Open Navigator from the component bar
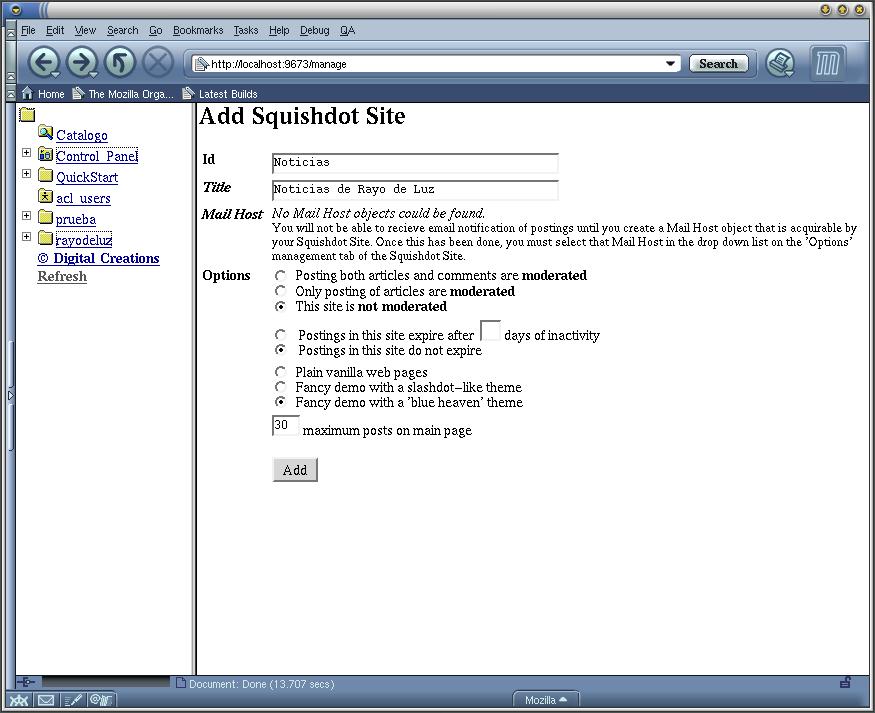Screen dimensions: 875x713 18,700
